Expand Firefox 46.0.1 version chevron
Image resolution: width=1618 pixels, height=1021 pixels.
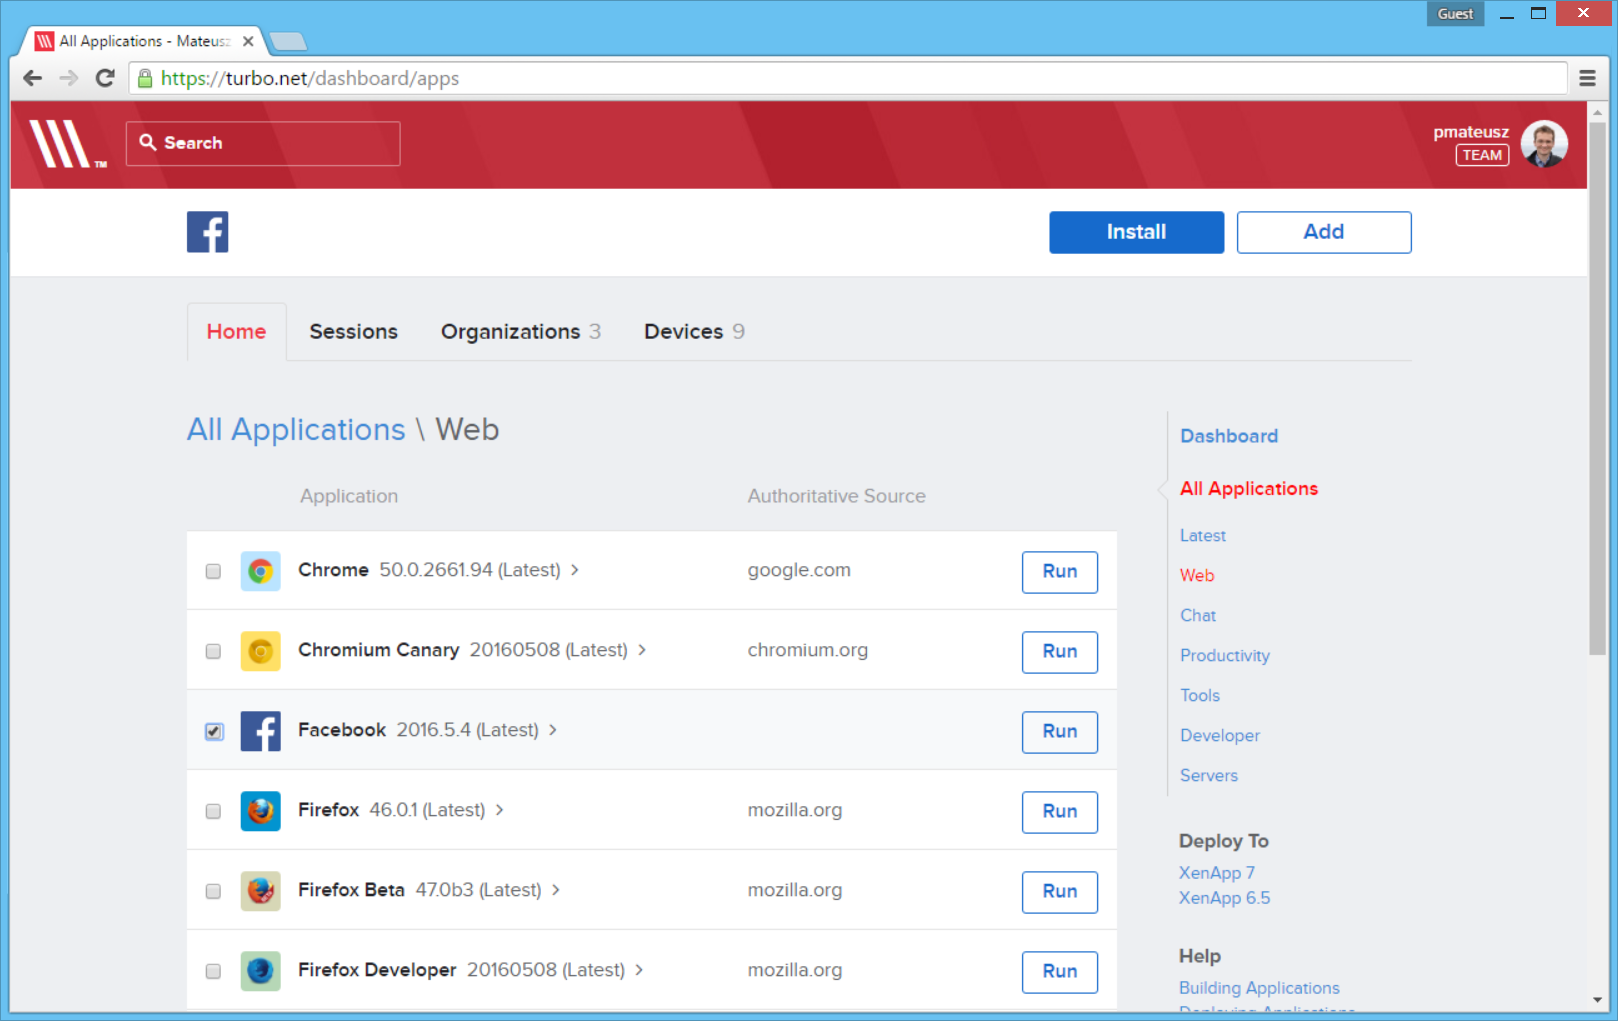[500, 810]
